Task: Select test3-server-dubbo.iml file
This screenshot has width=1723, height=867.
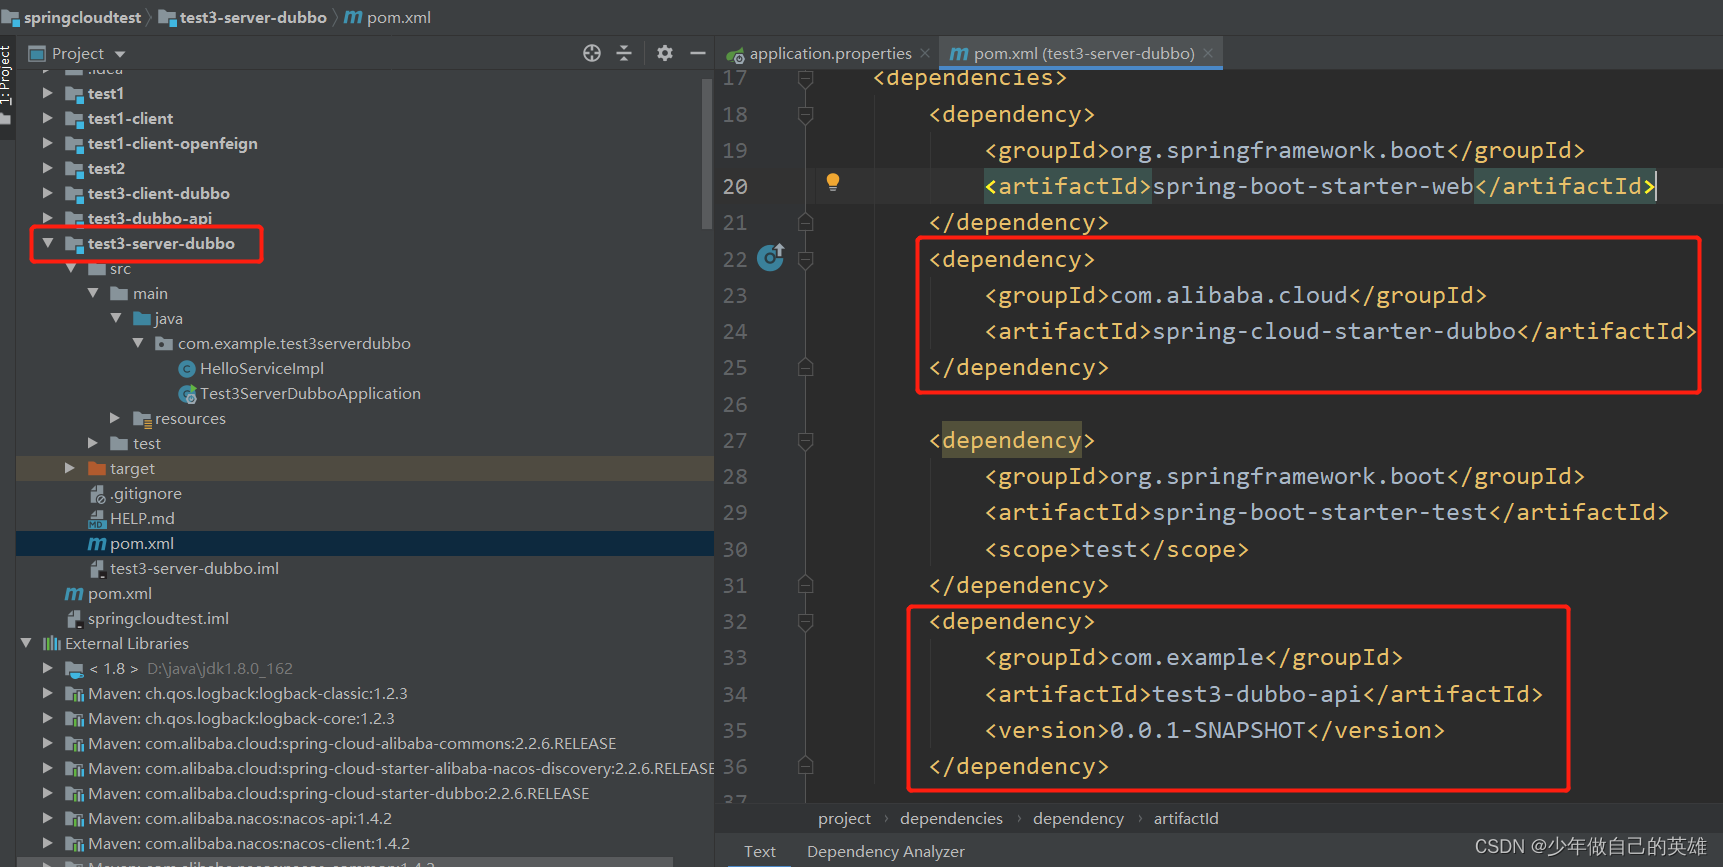Action: tap(194, 568)
